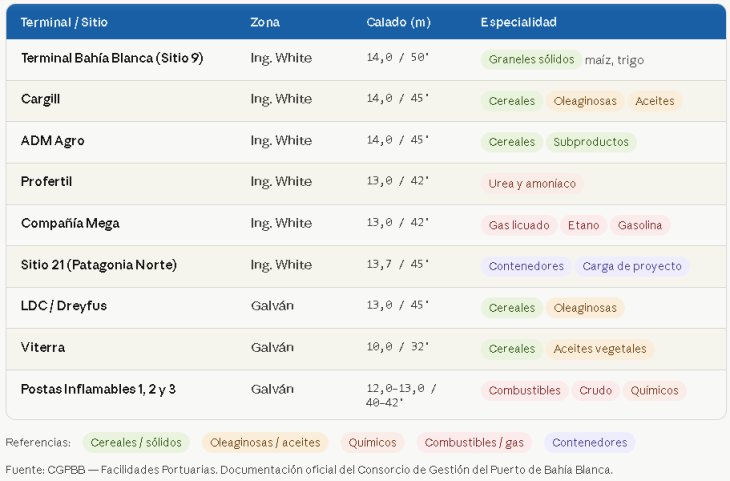Sort by the Zona column header
Screen dimensions: 730x481
coord(265,22)
